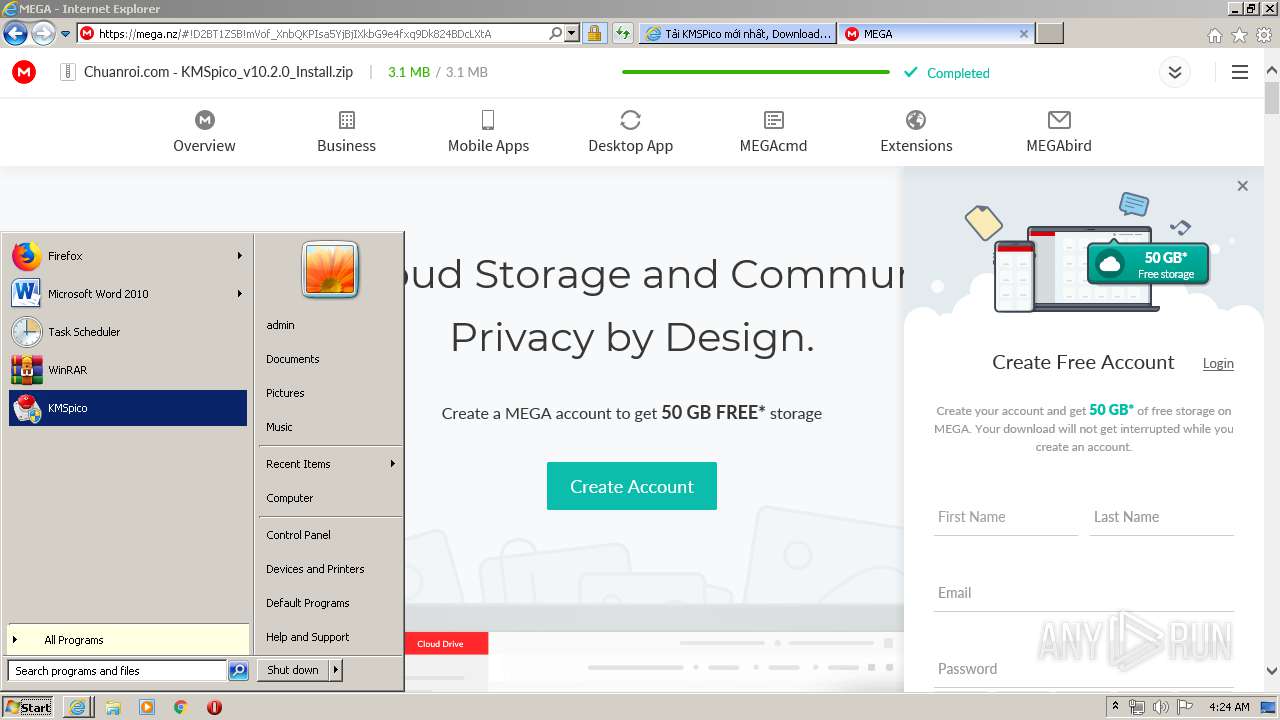Open Computer from Start menu
The width and height of the screenshot is (1280, 720).
click(290, 498)
